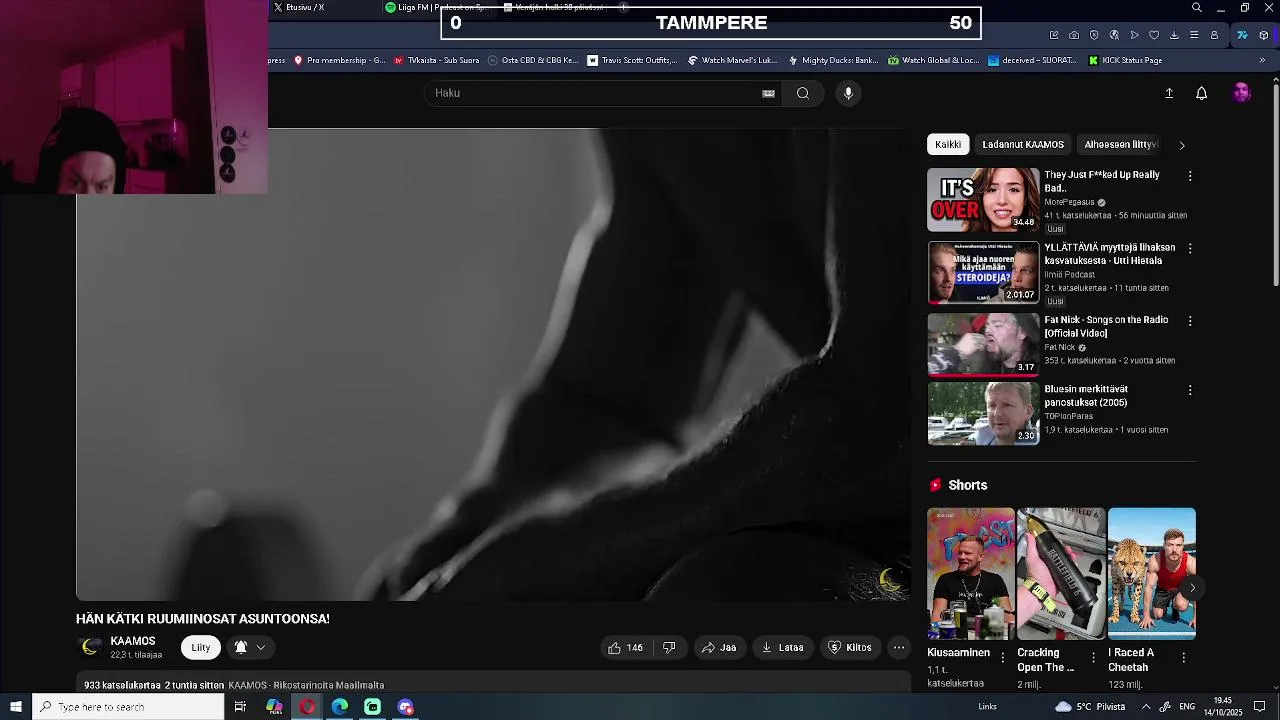Open the Pro membership bookmark
Screen dimensions: 1280x720
[x=339, y=60]
